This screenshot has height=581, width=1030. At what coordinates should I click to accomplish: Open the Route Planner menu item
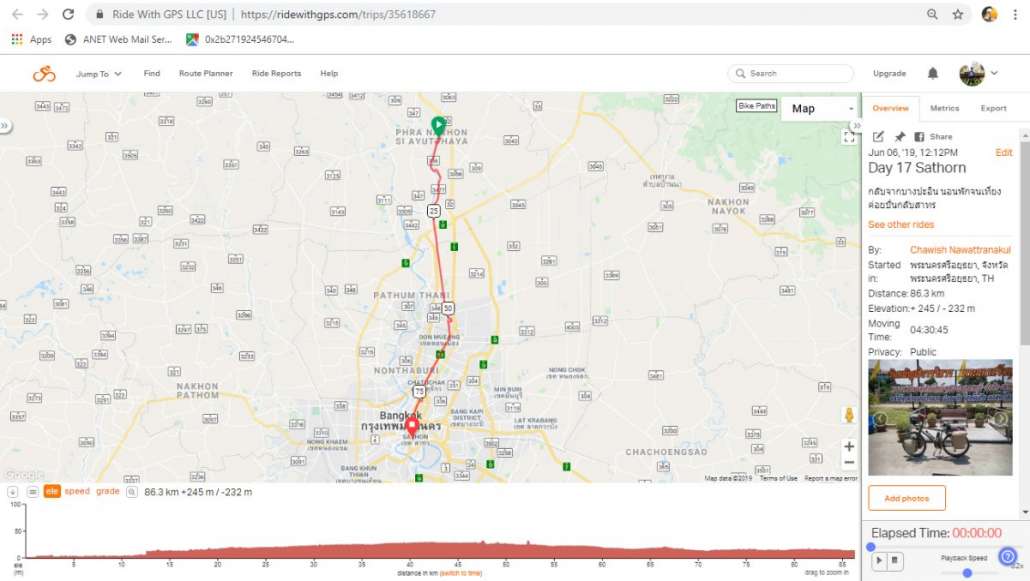coord(206,74)
